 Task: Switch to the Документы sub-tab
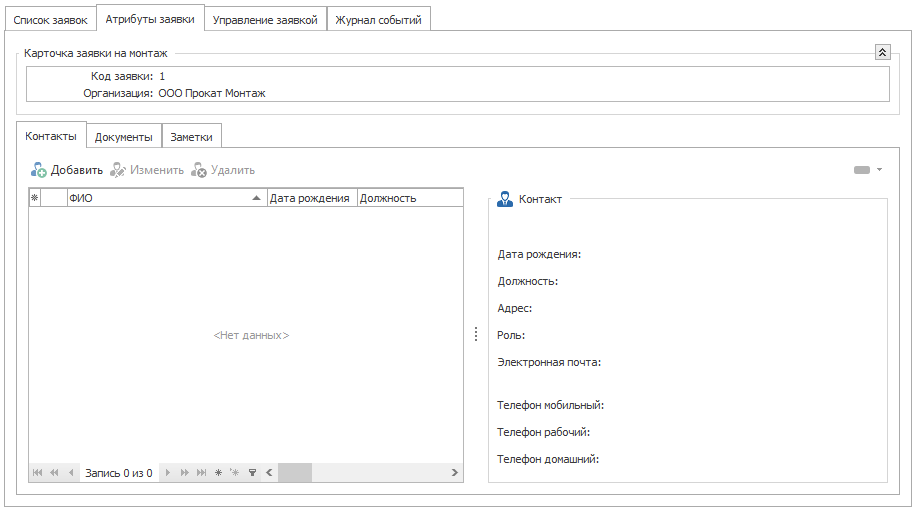click(124, 137)
